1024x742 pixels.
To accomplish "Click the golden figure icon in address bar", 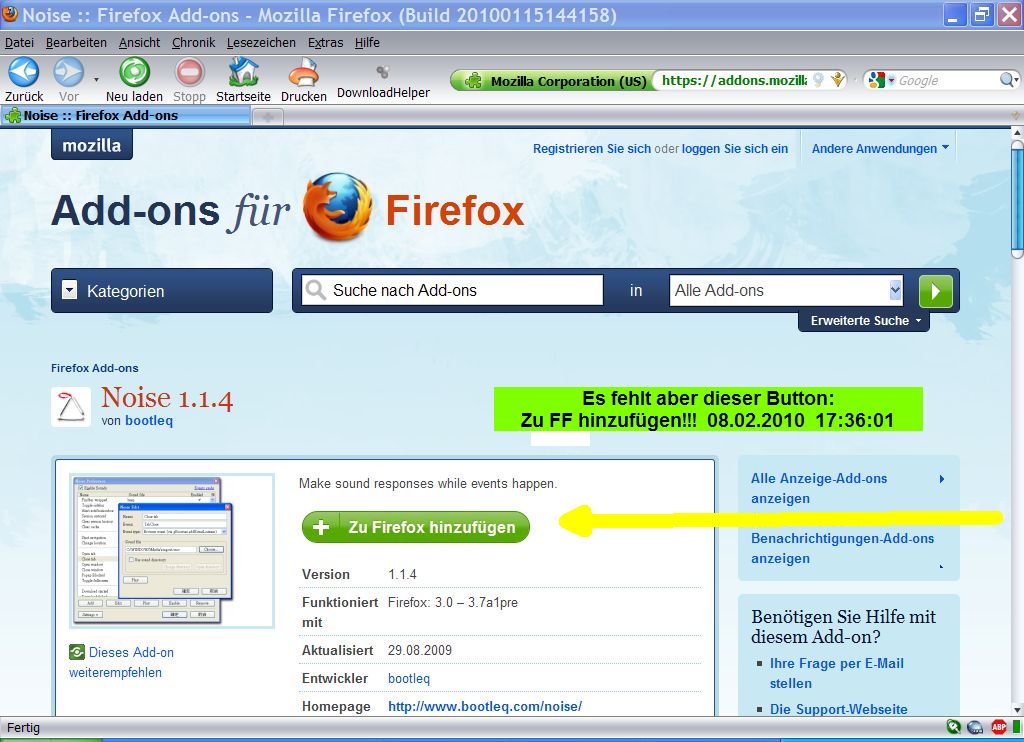I will click(837, 80).
